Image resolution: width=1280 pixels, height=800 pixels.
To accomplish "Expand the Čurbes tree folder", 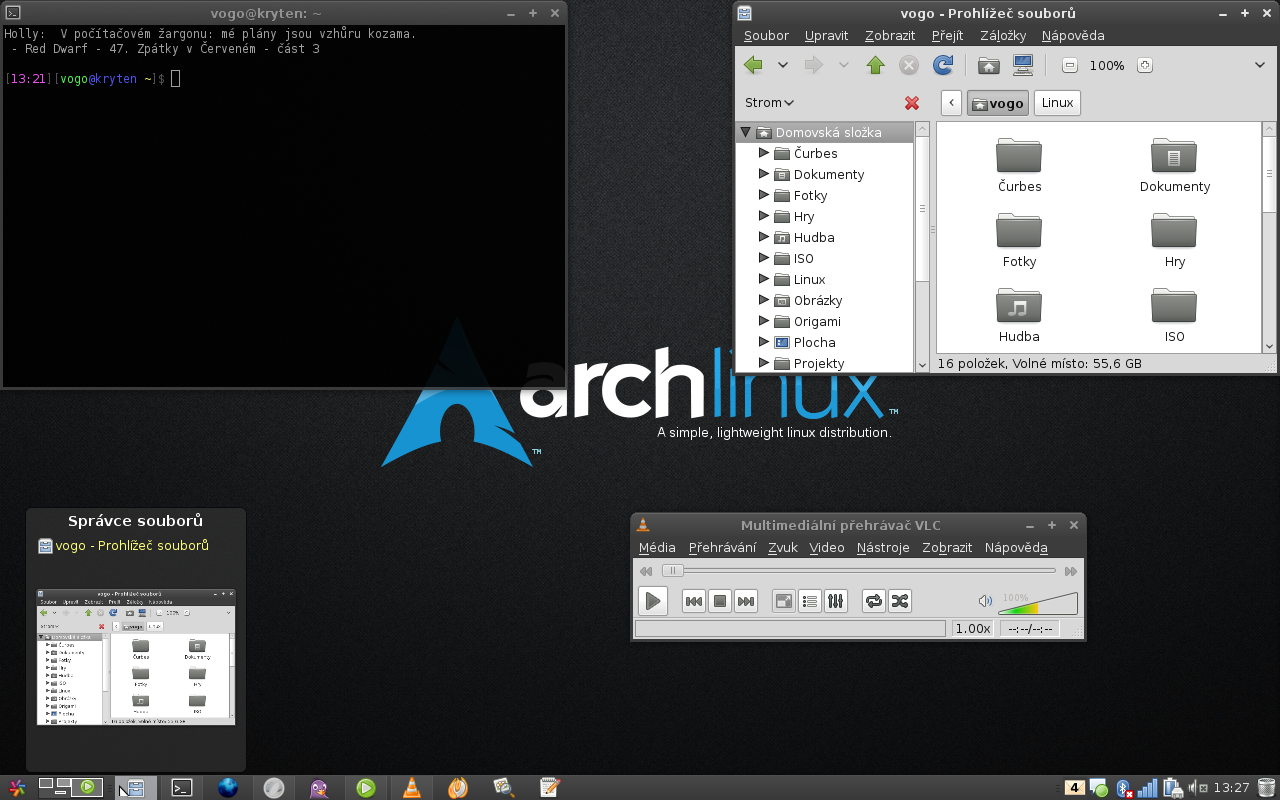I will tap(764, 153).
